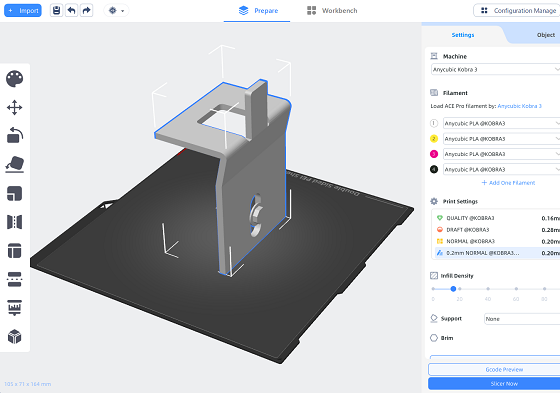
Task: Click the black filament 4 color swatch
Action: click(434, 169)
